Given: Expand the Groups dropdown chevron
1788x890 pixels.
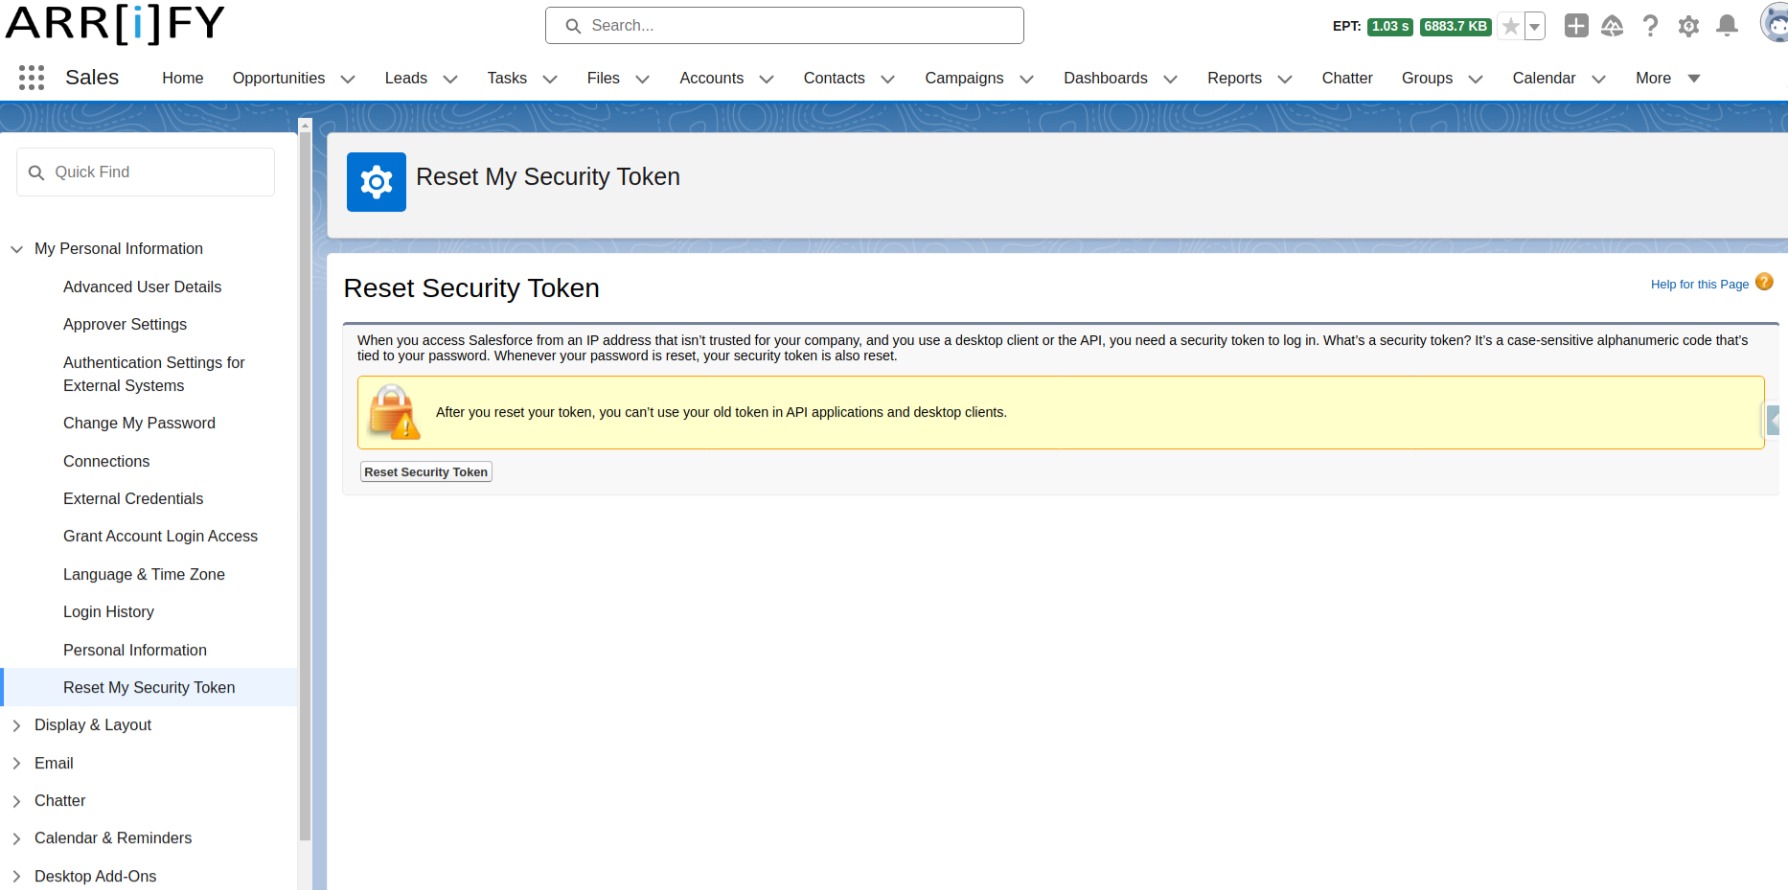Looking at the screenshot, I should coord(1475,79).
